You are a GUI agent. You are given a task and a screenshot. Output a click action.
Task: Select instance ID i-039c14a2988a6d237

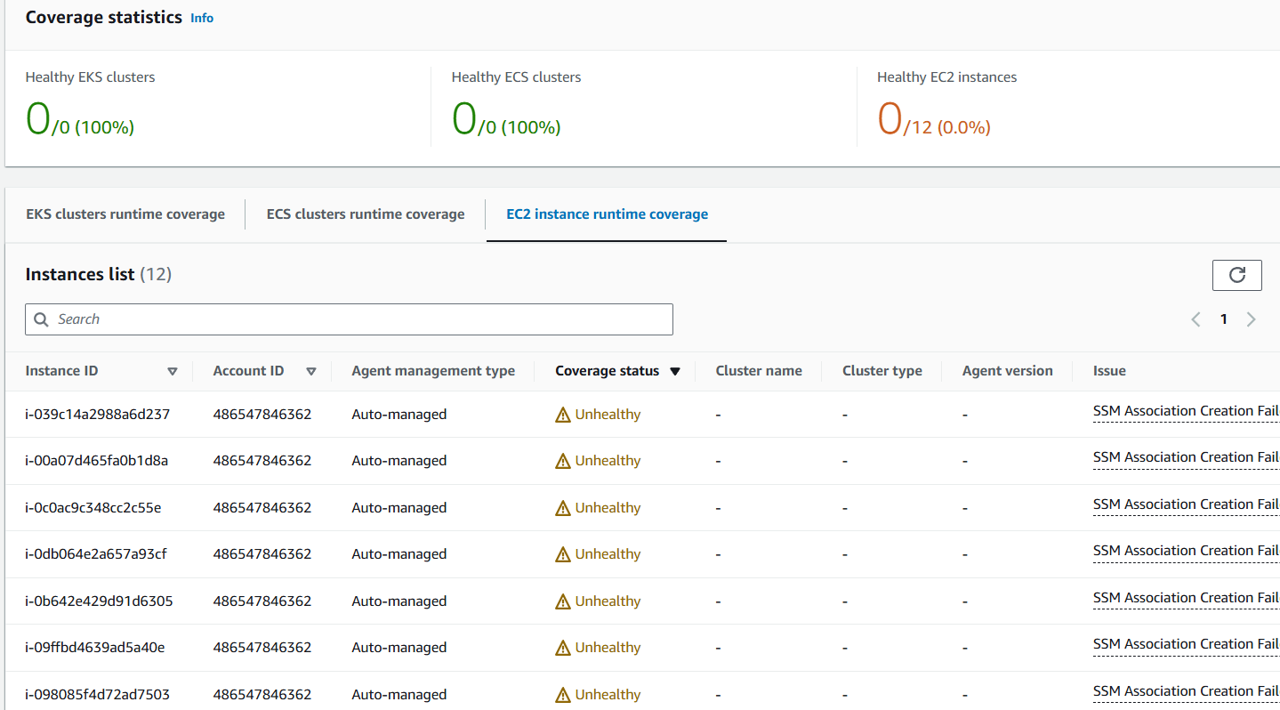98,414
